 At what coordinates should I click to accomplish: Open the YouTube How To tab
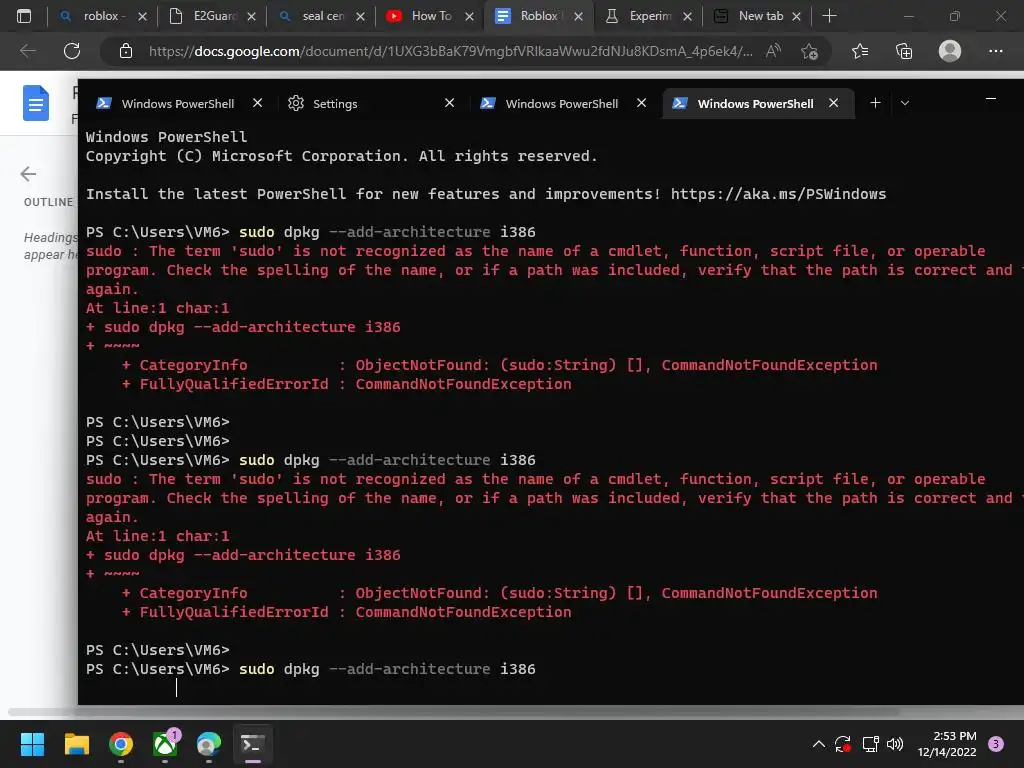430,16
